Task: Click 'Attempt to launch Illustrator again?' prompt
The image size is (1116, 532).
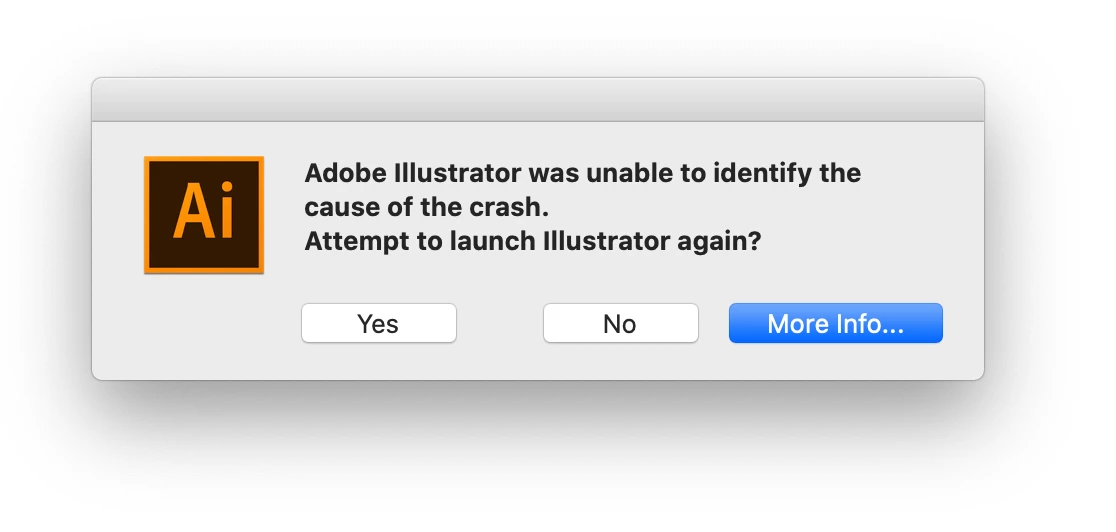Action: [532, 241]
